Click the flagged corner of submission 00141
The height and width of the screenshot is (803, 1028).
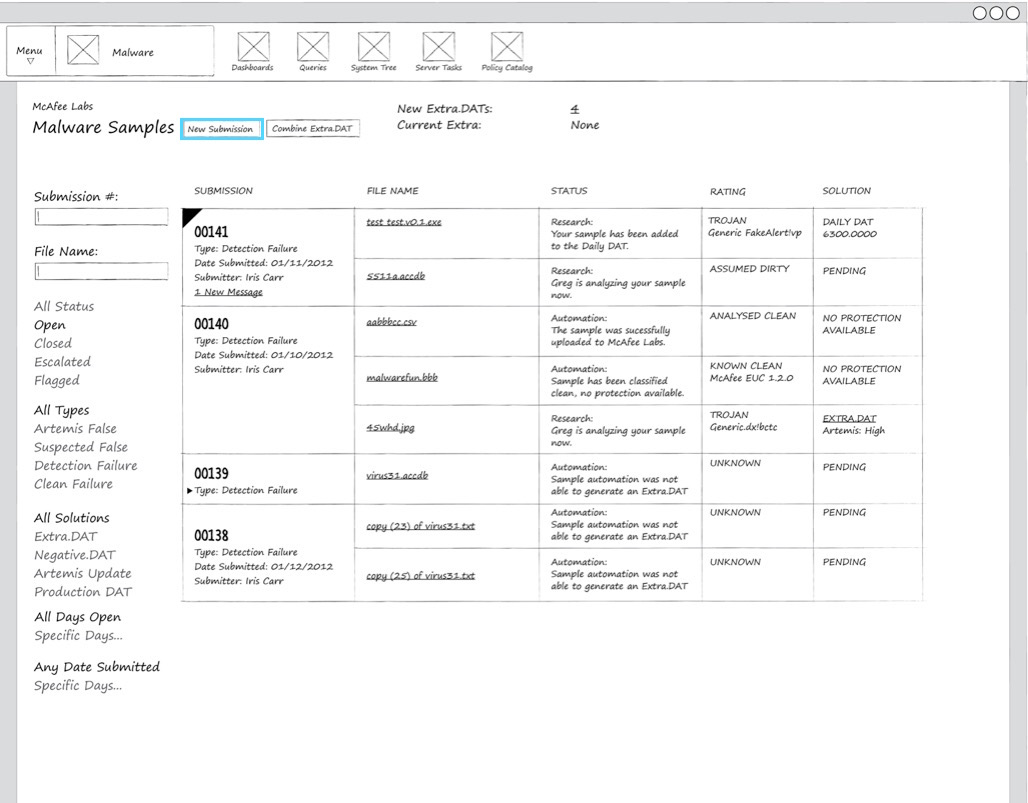[190, 215]
